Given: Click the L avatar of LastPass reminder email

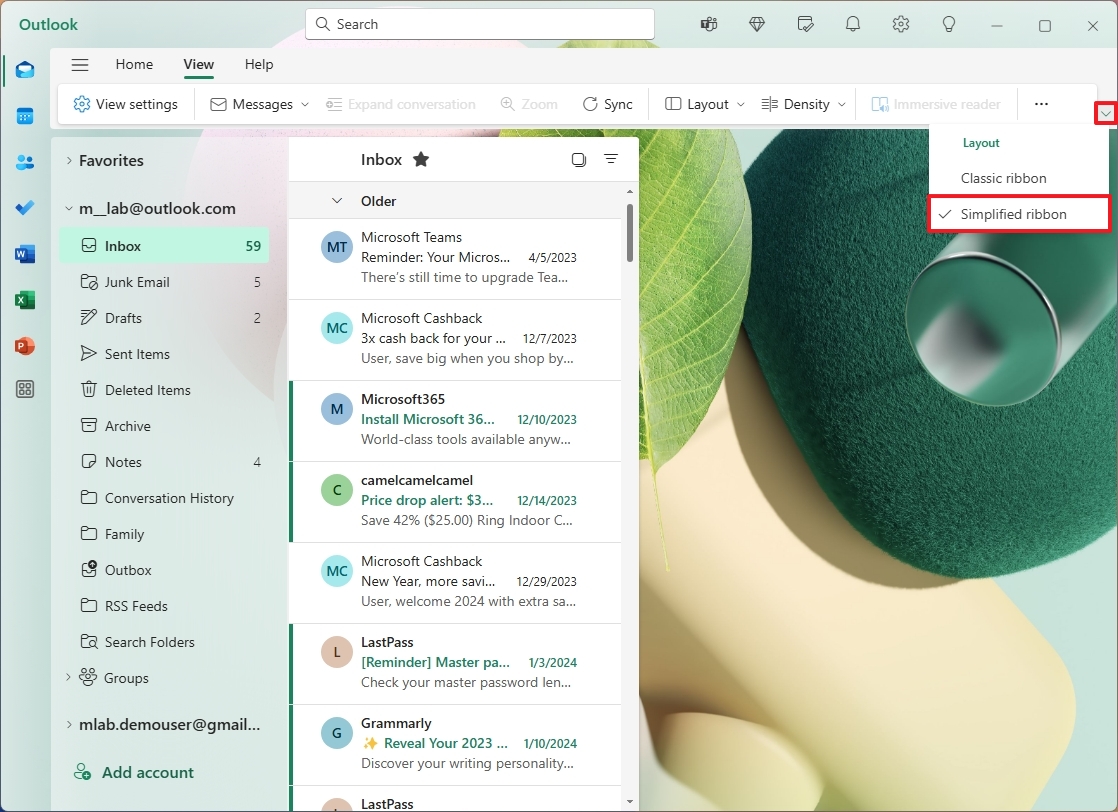Looking at the screenshot, I should pos(337,652).
